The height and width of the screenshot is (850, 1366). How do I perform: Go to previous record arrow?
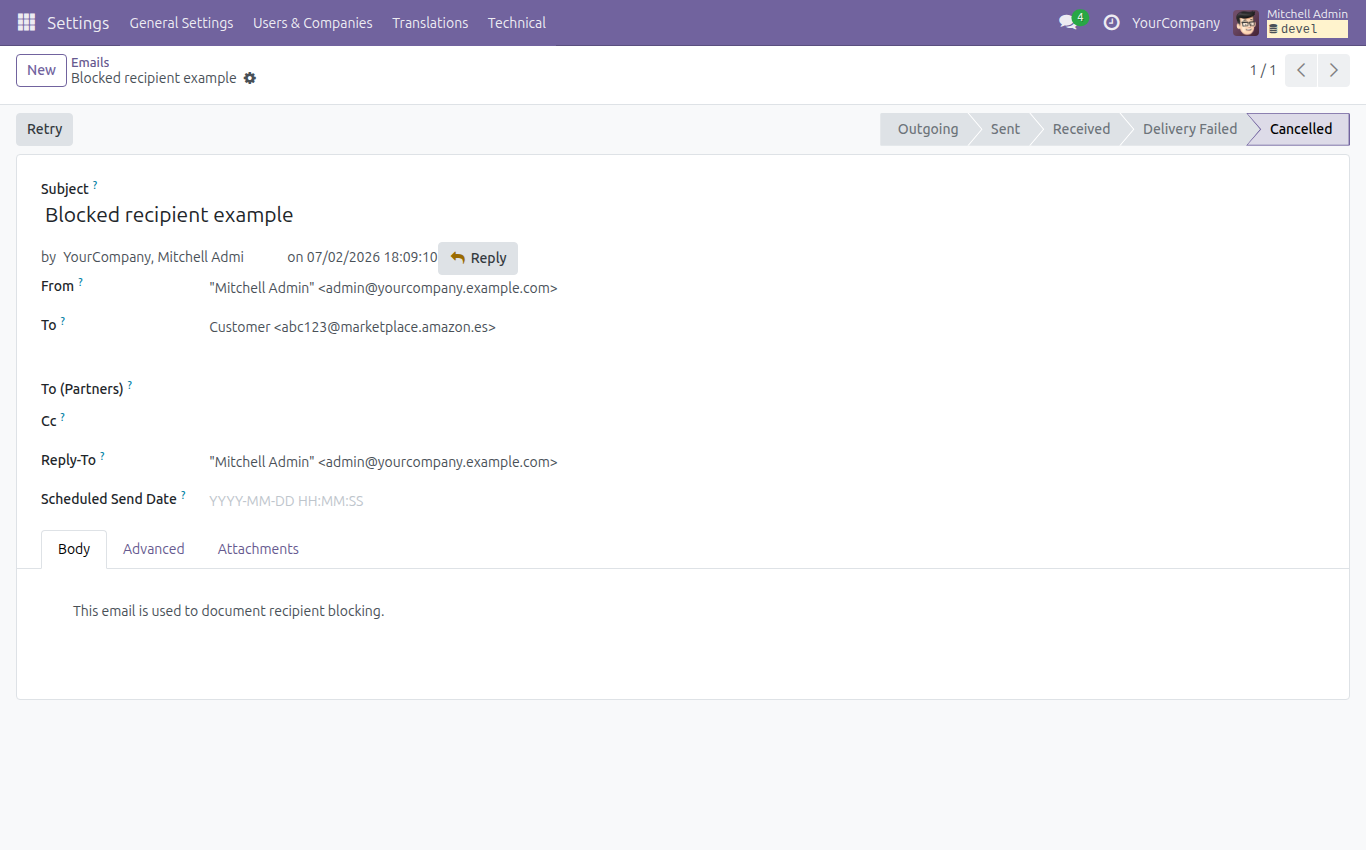[1301, 70]
